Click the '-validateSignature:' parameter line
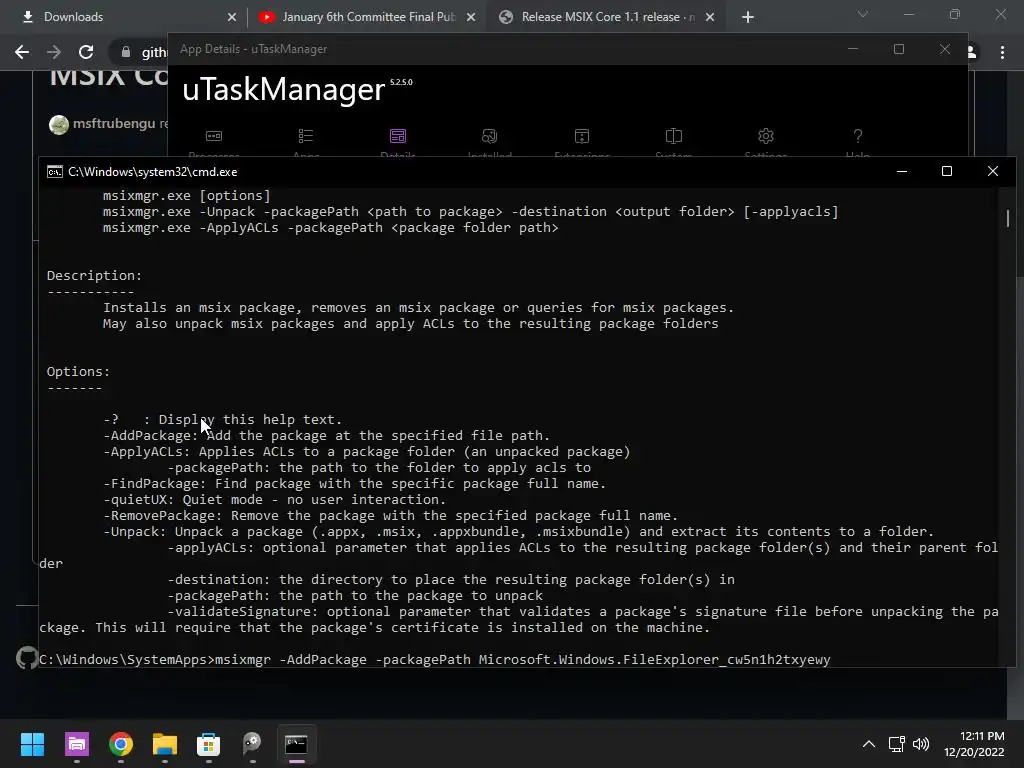Viewport: 1024px width, 768px height. tap(583, 612)
